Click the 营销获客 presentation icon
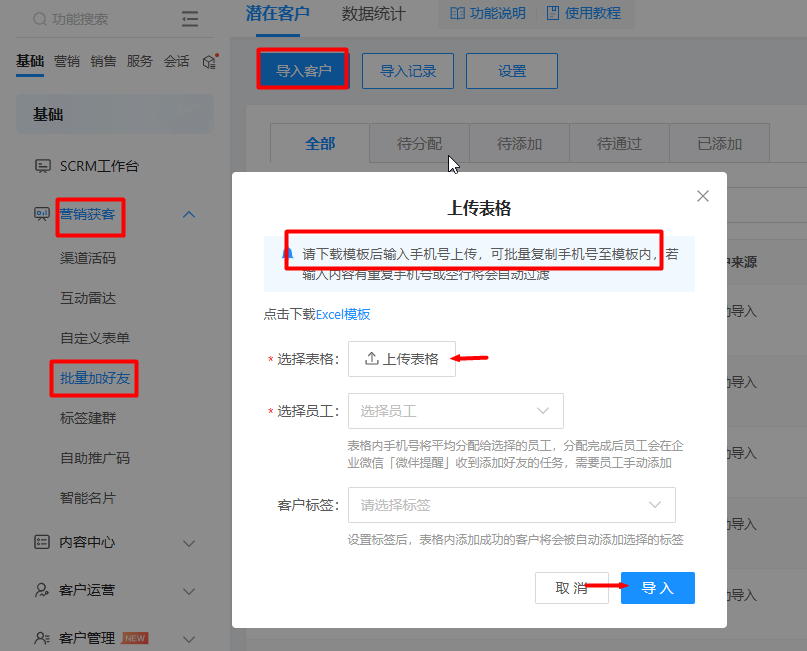Viewport: 807px width, 651px height. tap(42, 214)
